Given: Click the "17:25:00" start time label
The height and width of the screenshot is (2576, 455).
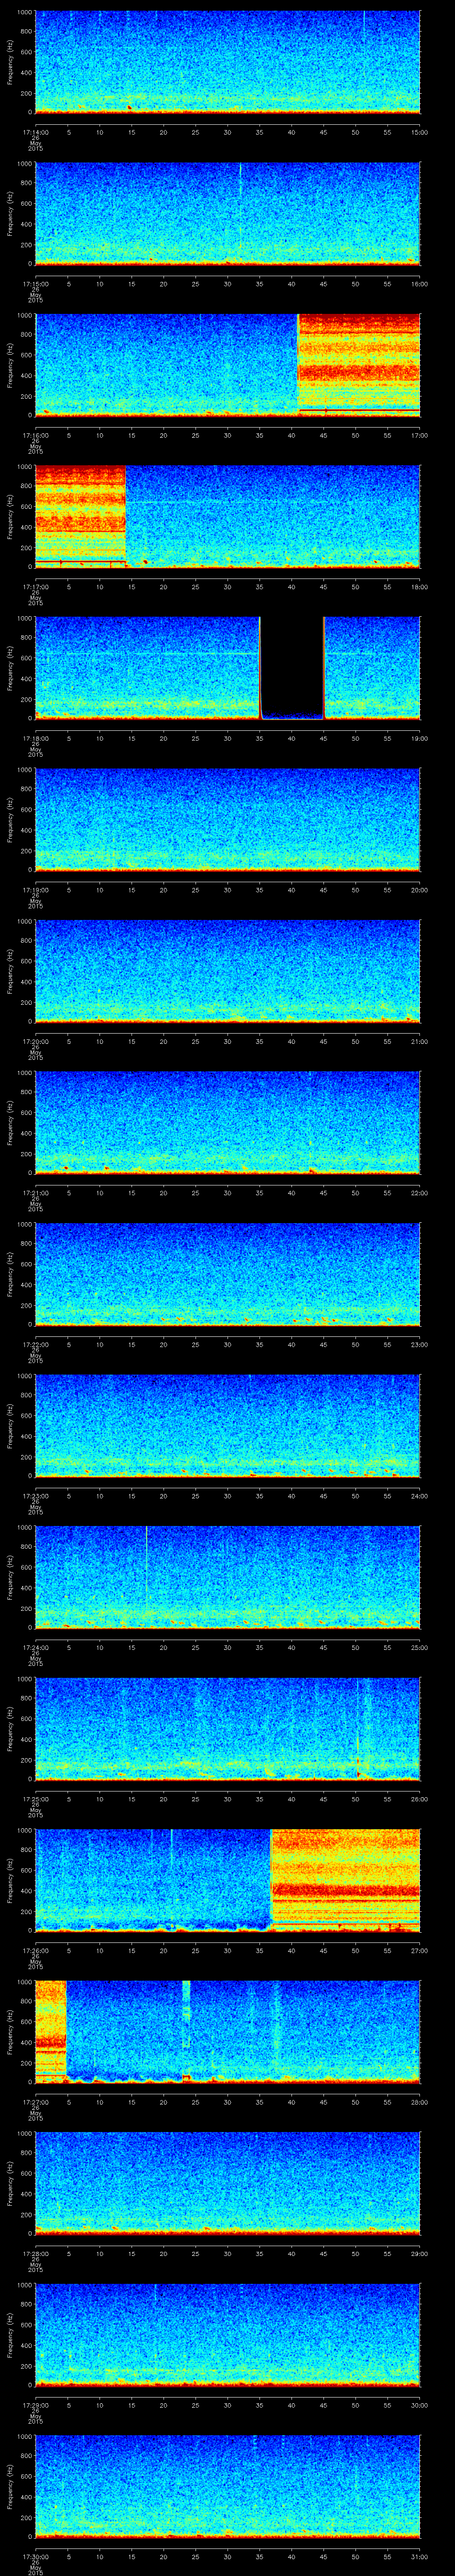Looking at the screenshot, I should [35, 1799].
